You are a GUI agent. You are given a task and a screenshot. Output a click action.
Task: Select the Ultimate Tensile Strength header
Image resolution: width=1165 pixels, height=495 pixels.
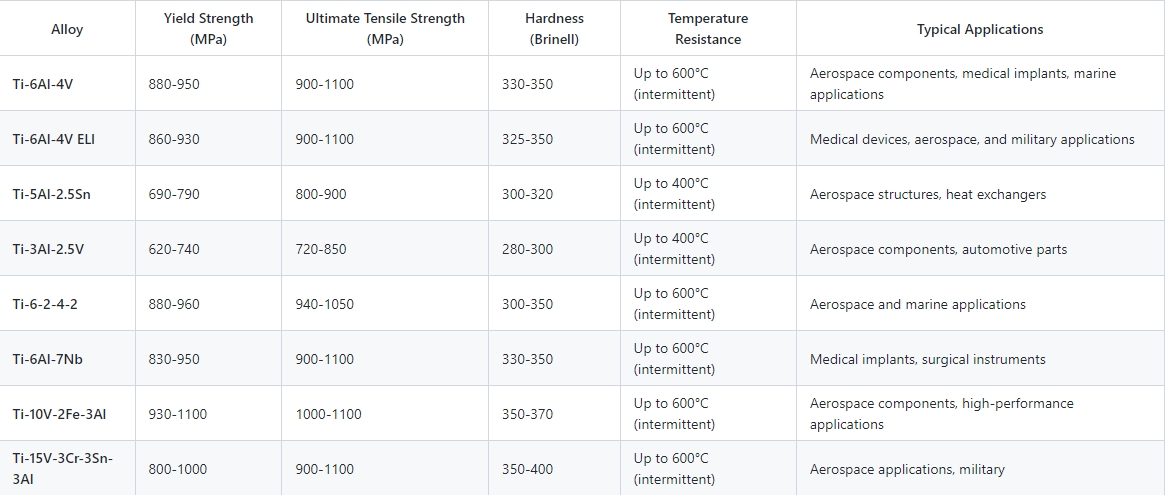pyautogui.click(x=385, y=29)
